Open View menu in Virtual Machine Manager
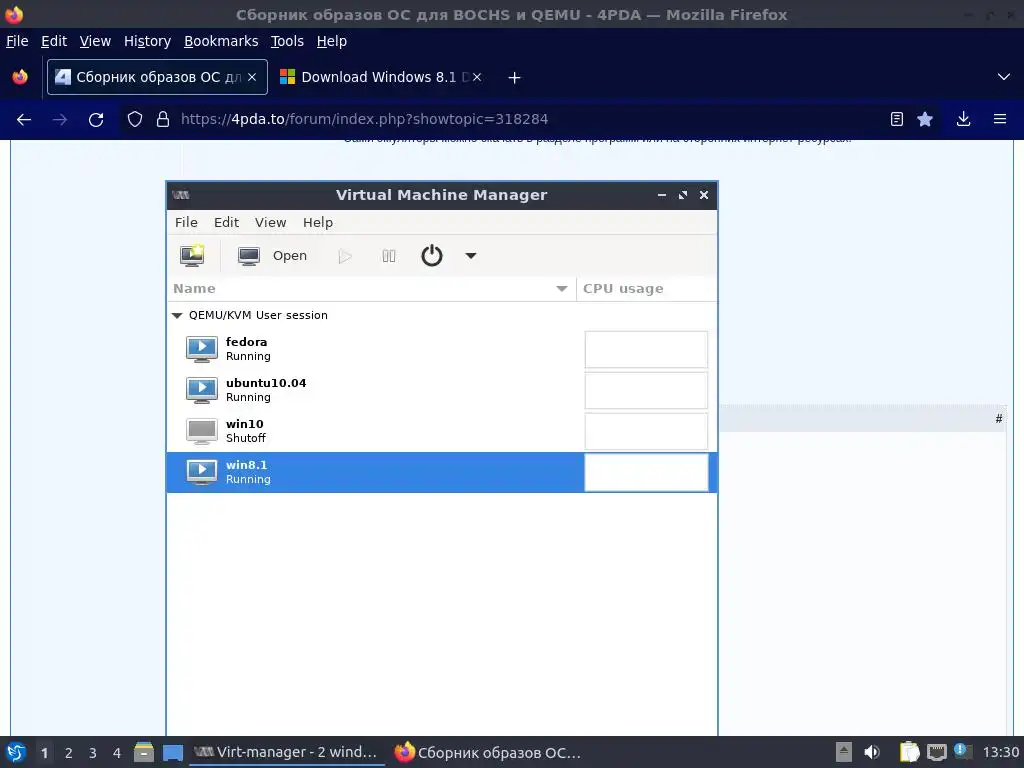Viewport: 1024px width, 768px height. (270, 222)
